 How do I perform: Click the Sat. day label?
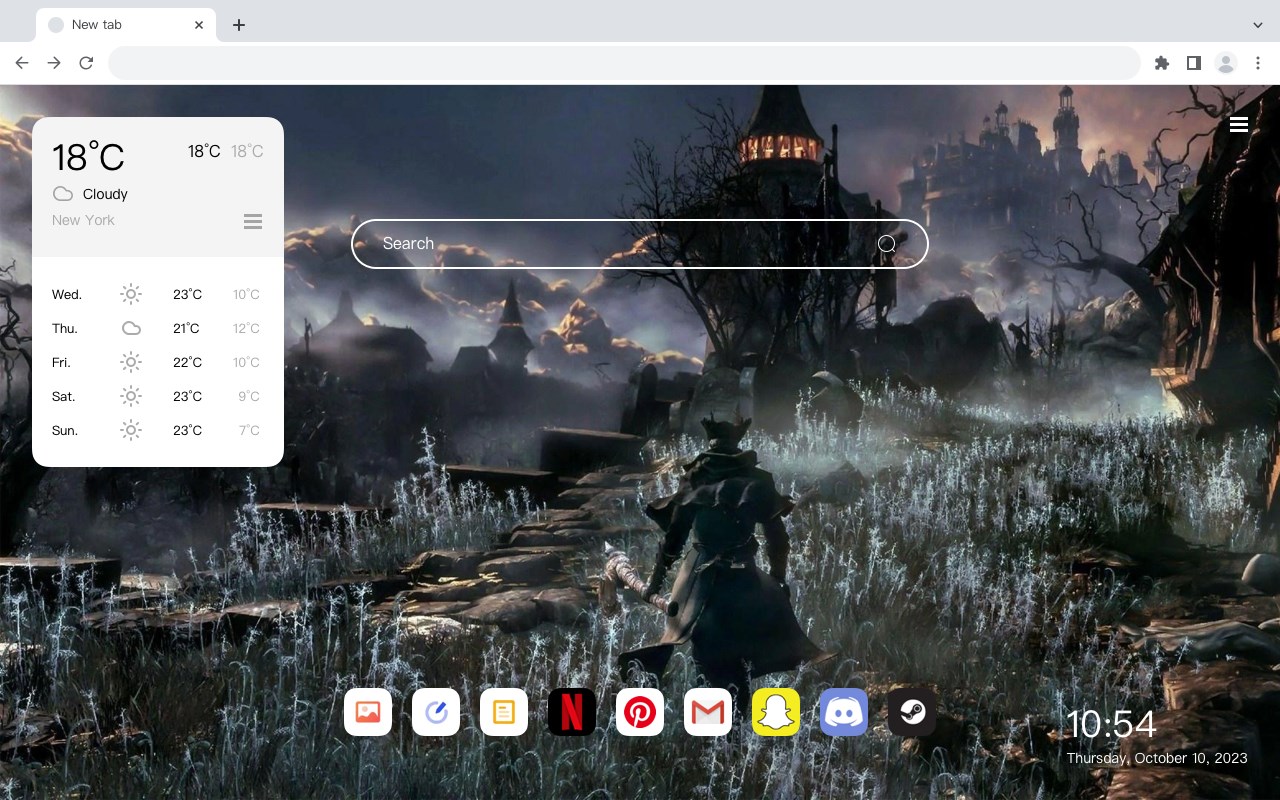tap(64, 396)
